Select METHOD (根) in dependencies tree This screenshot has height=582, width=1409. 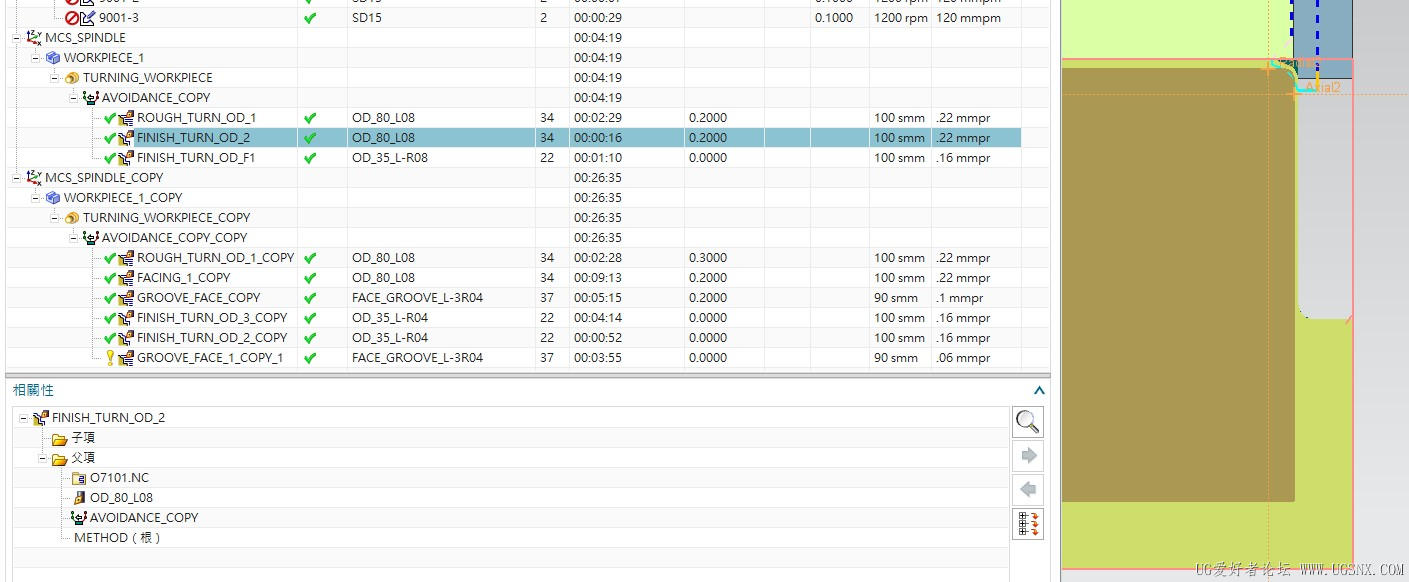[x=117, y=538]
